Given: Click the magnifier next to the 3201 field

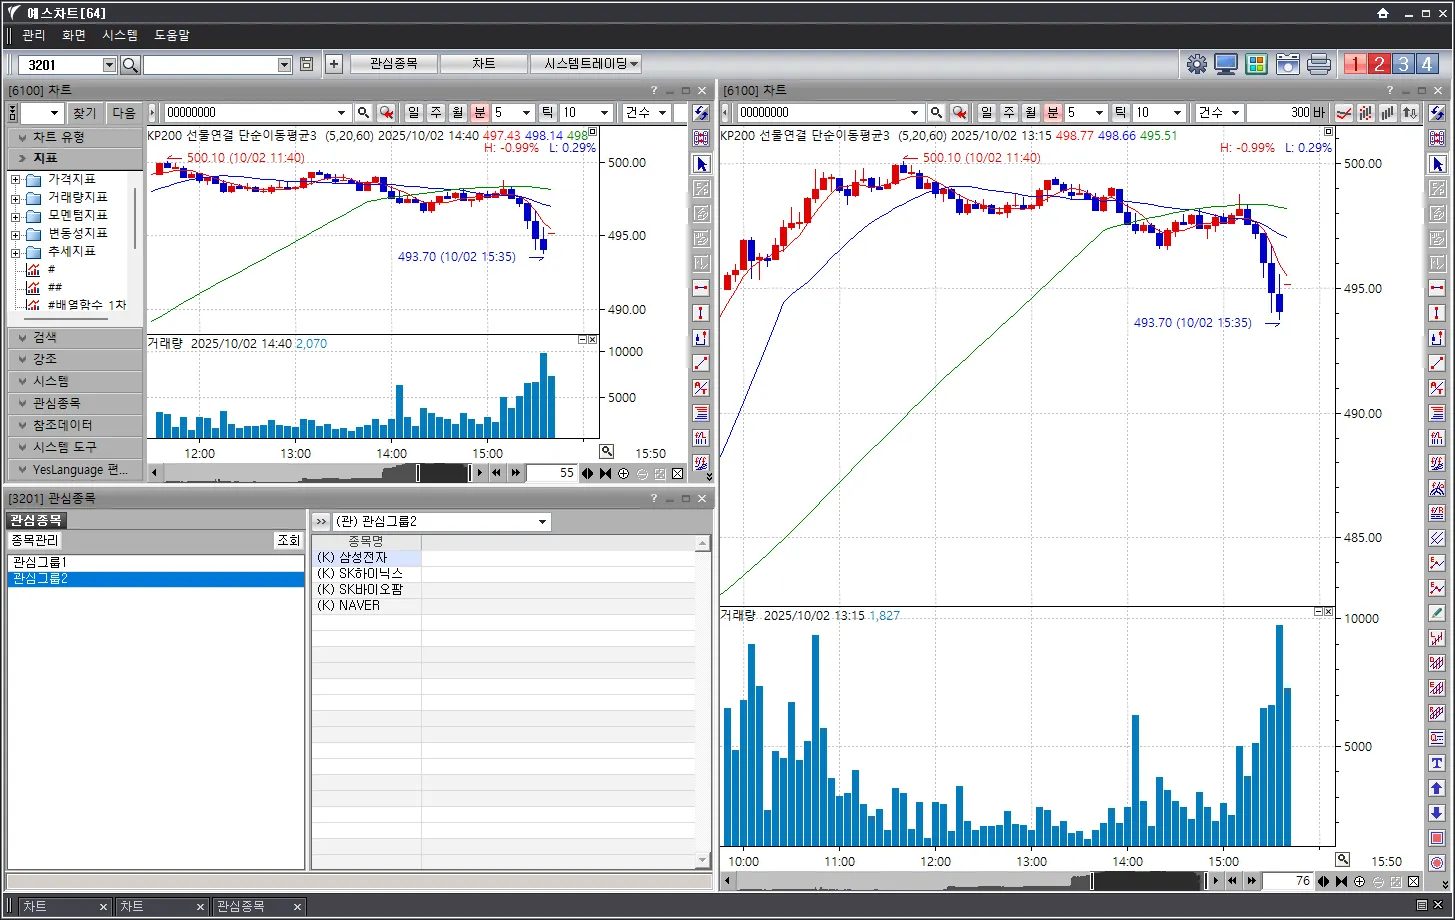Looking at the screenshot, I should click(130, 64).
